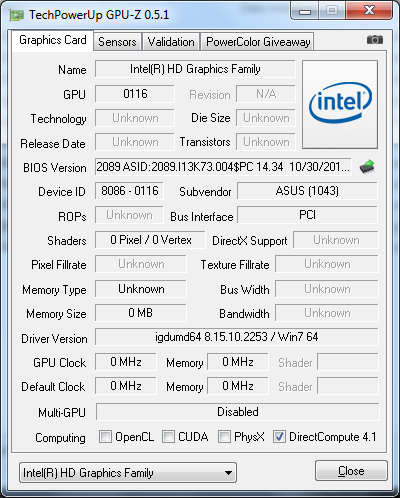
Task: Click the GPU Clock 0 MHz field
Action: (126, 362)
